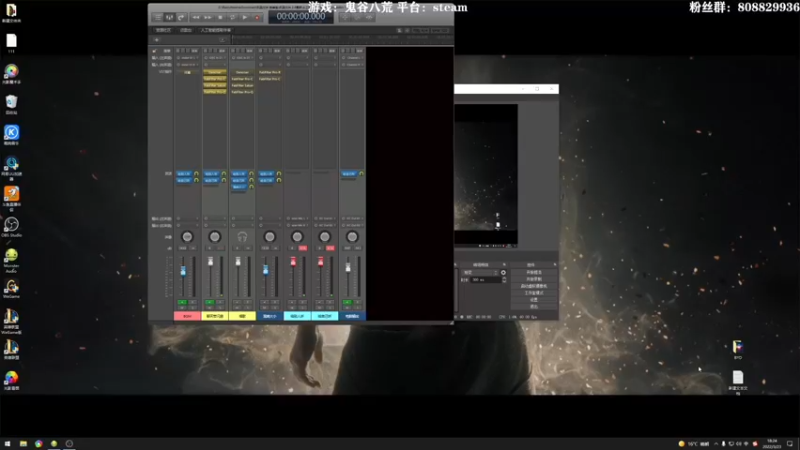Select the 人工智能 tab in Studio One
The image size is (800, 450).
(x=215, y=30)
